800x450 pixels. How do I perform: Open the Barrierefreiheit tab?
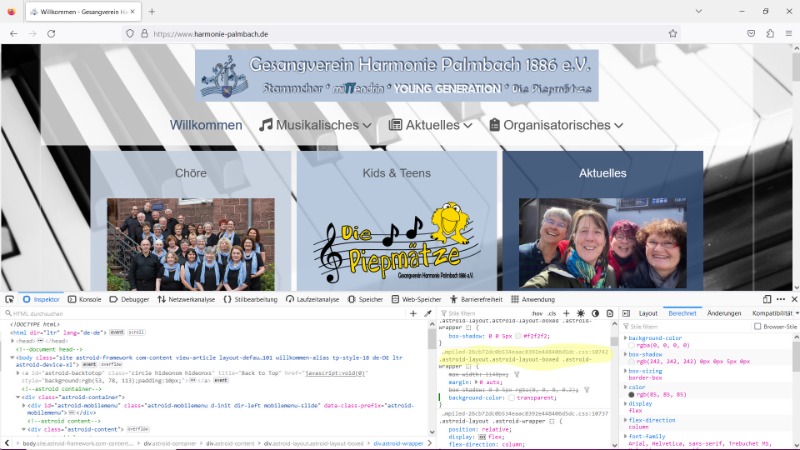click(476, 299)
